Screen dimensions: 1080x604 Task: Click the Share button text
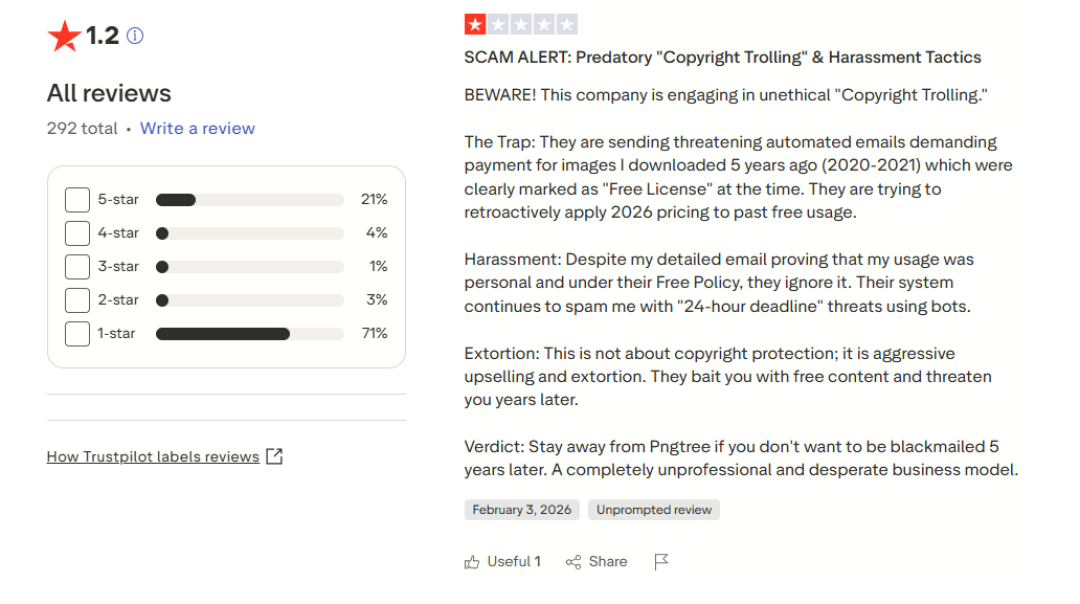pos(607,562)
